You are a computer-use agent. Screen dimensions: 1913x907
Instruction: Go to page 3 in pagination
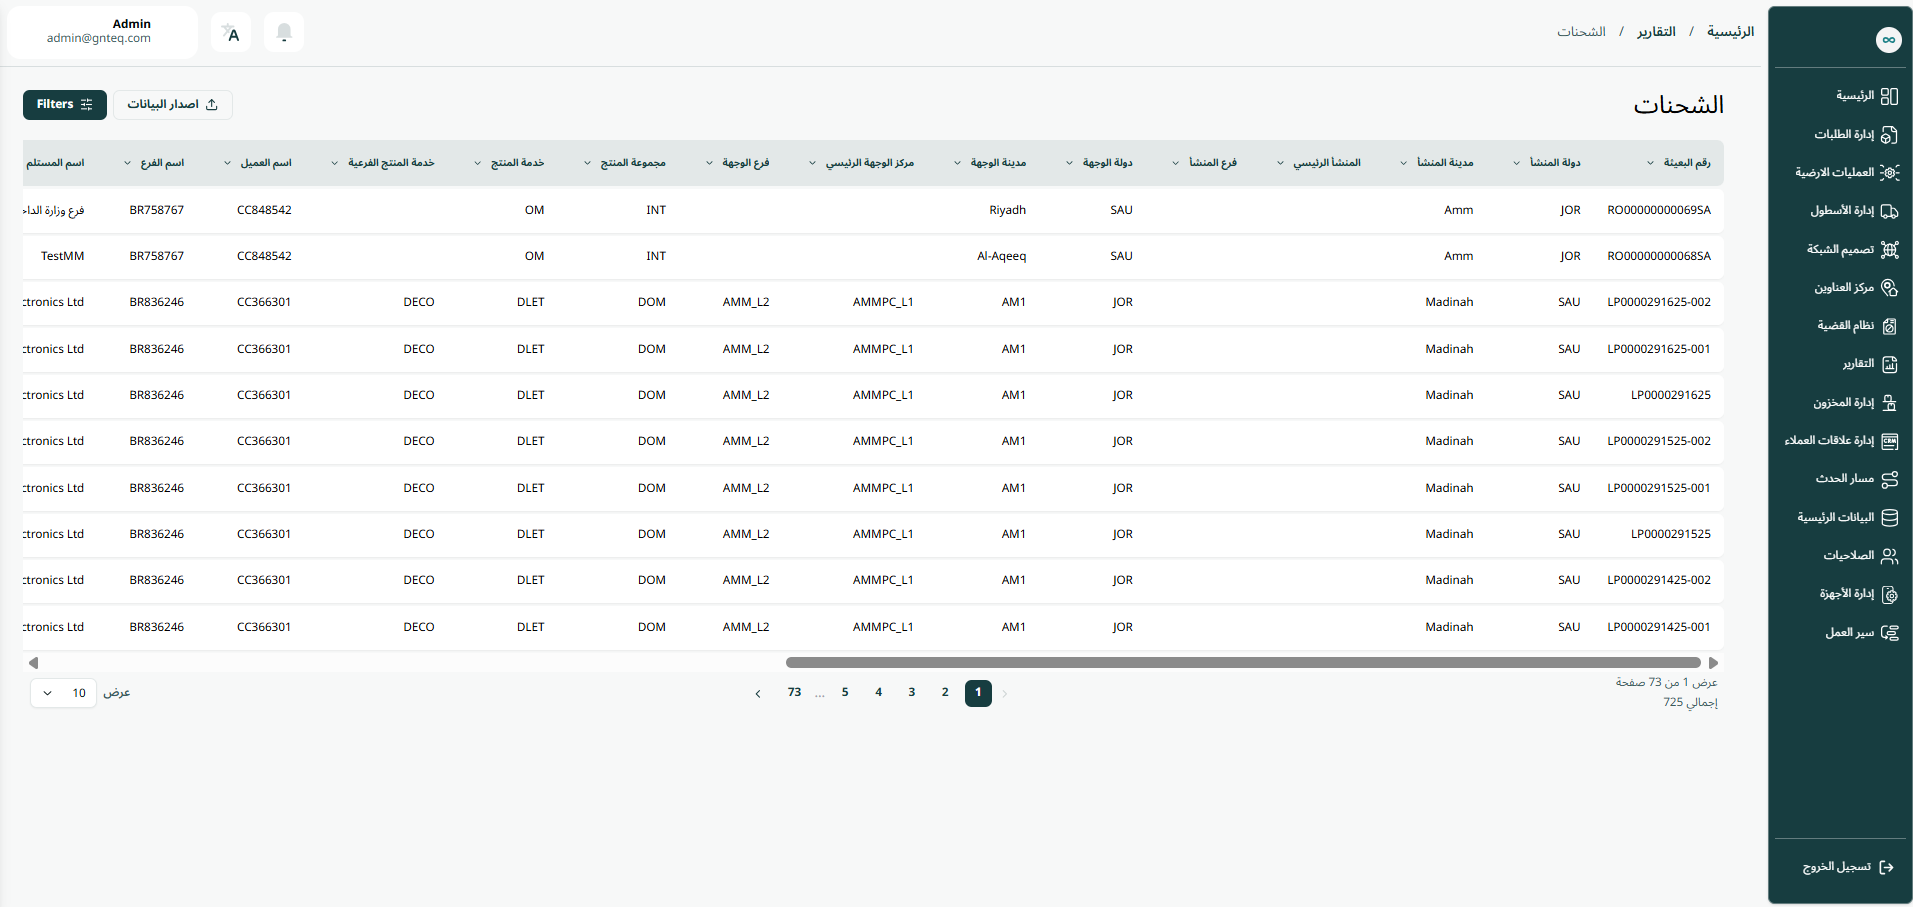[x=911, y=693]
